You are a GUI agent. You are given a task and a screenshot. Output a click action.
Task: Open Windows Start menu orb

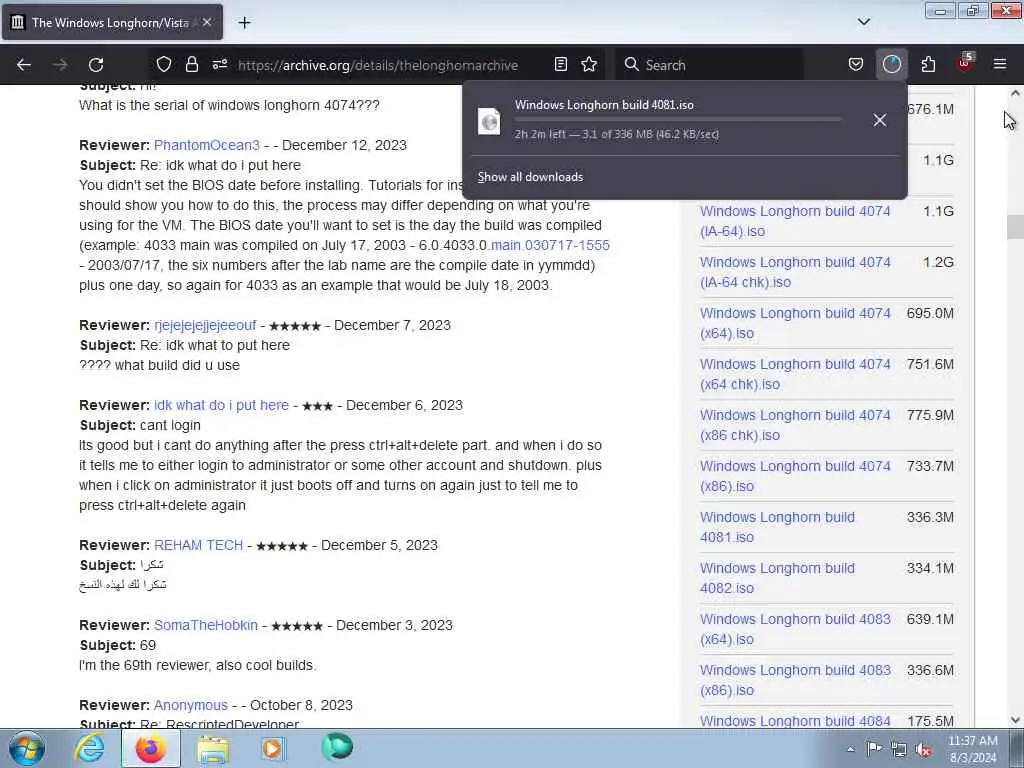pos(27,748)
